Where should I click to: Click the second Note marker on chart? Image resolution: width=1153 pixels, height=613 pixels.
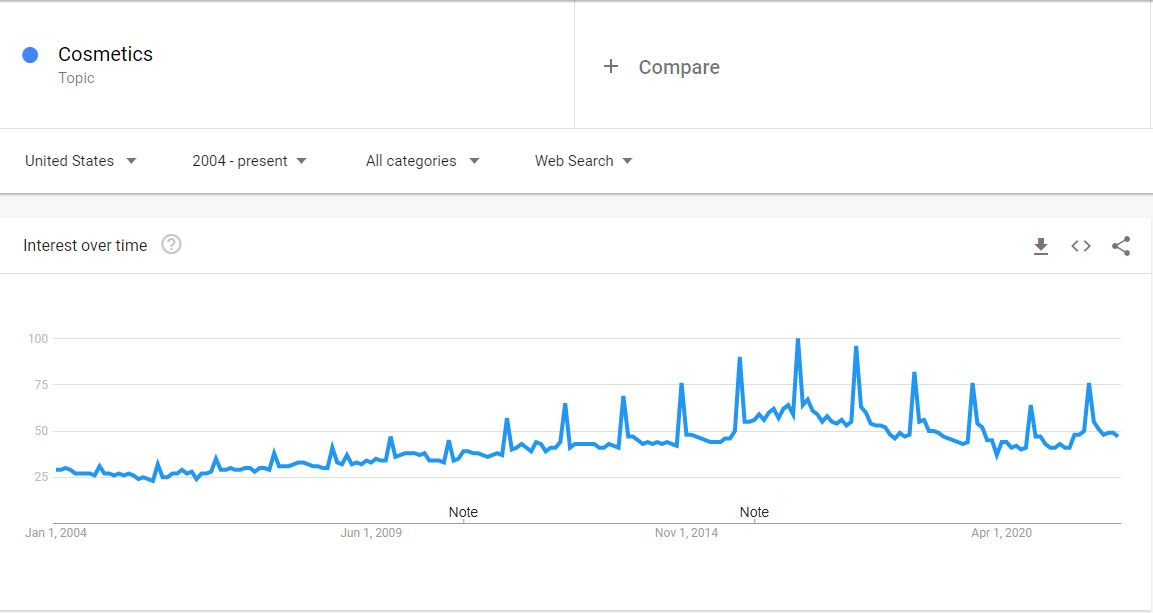click(754, 512)
